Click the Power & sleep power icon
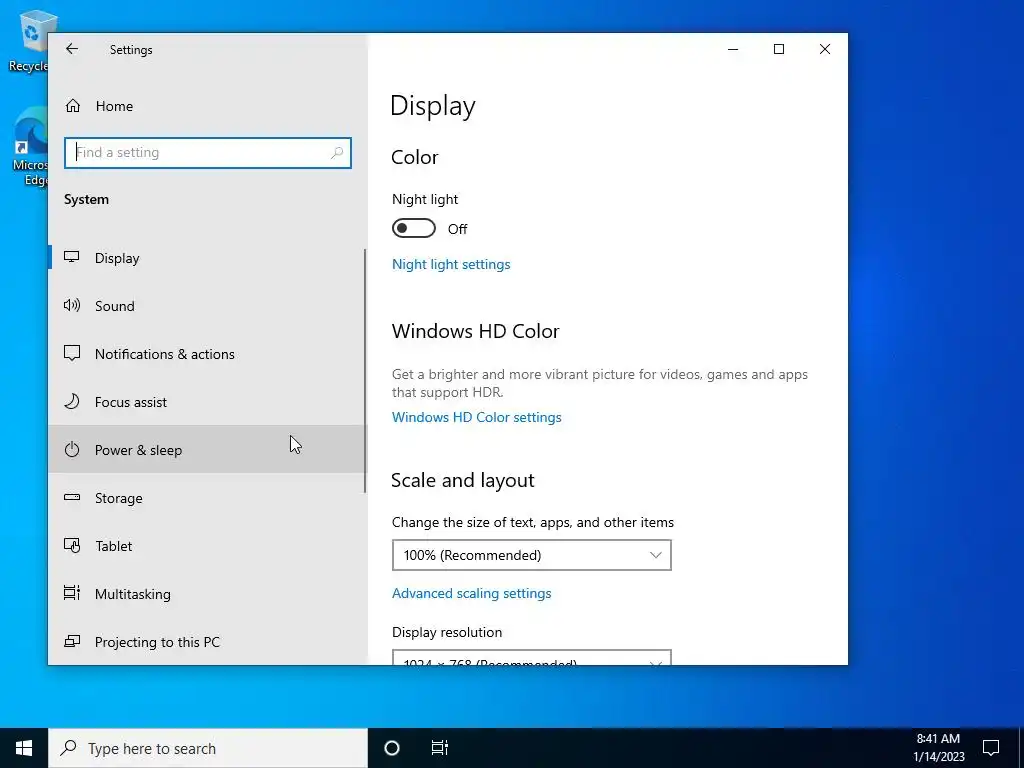 pyautogui.click(x=72, y=449)
